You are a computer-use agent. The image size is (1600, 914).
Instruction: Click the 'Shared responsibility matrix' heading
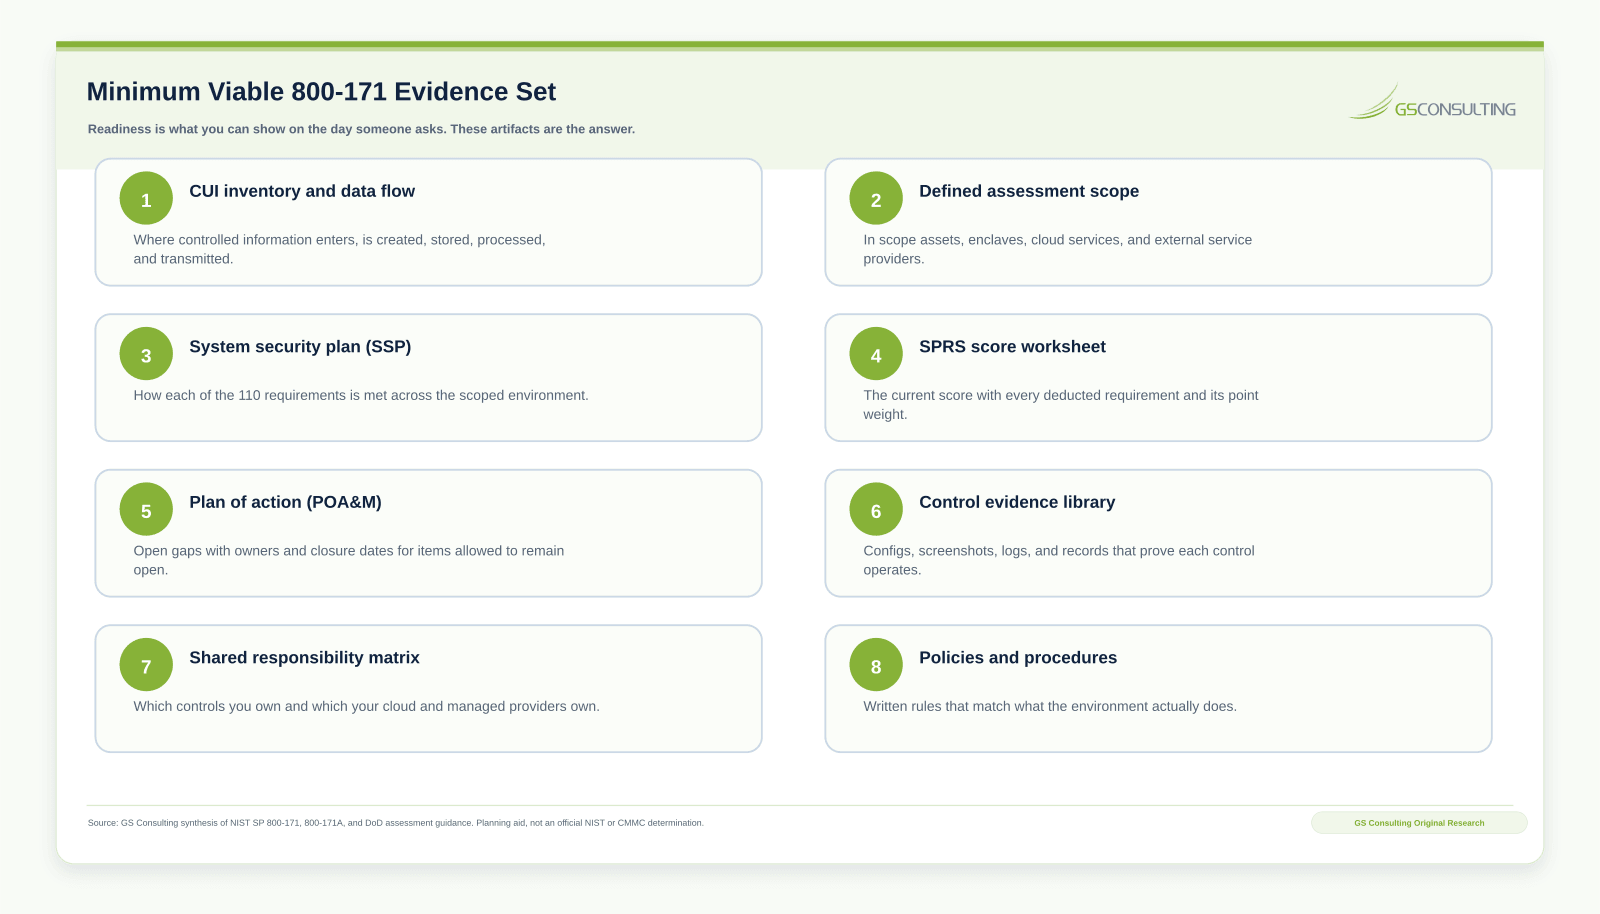(x=304, y=658)
